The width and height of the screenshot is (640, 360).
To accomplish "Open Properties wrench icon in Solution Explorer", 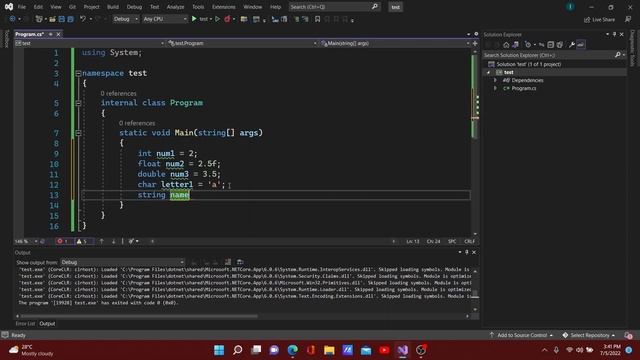I will (571, 45).
